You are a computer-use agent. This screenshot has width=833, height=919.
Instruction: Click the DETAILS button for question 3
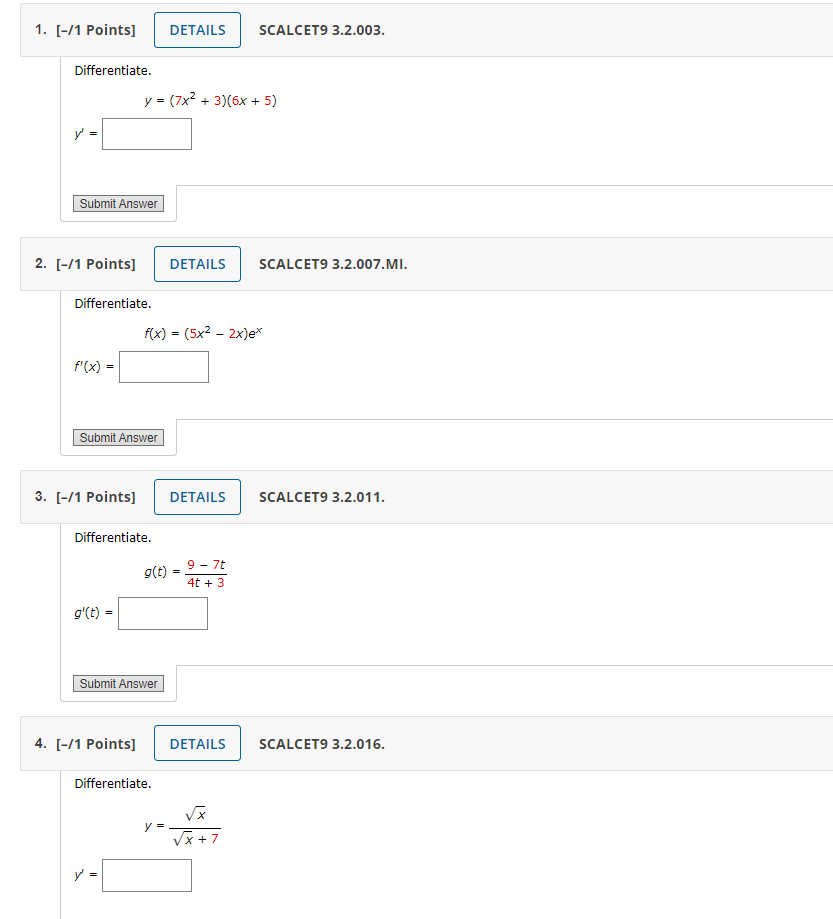coord(197,496)
